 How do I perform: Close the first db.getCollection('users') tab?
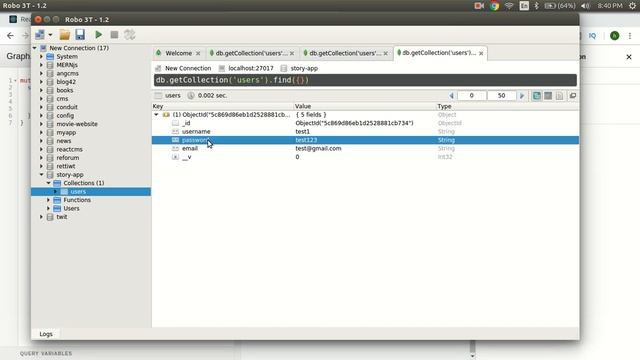(x=292, y=53)
